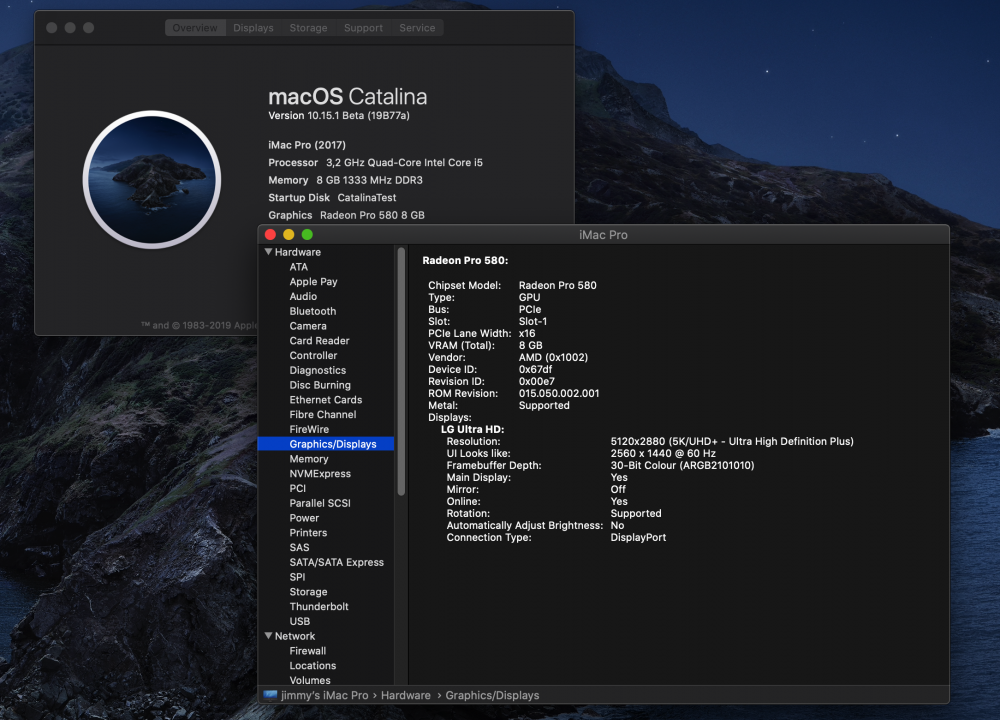Image resolution: width=1000 pixels, height=720 pixels.
Task: Select SATA/SATA Express in the sidebar
Action: (337, 562)
